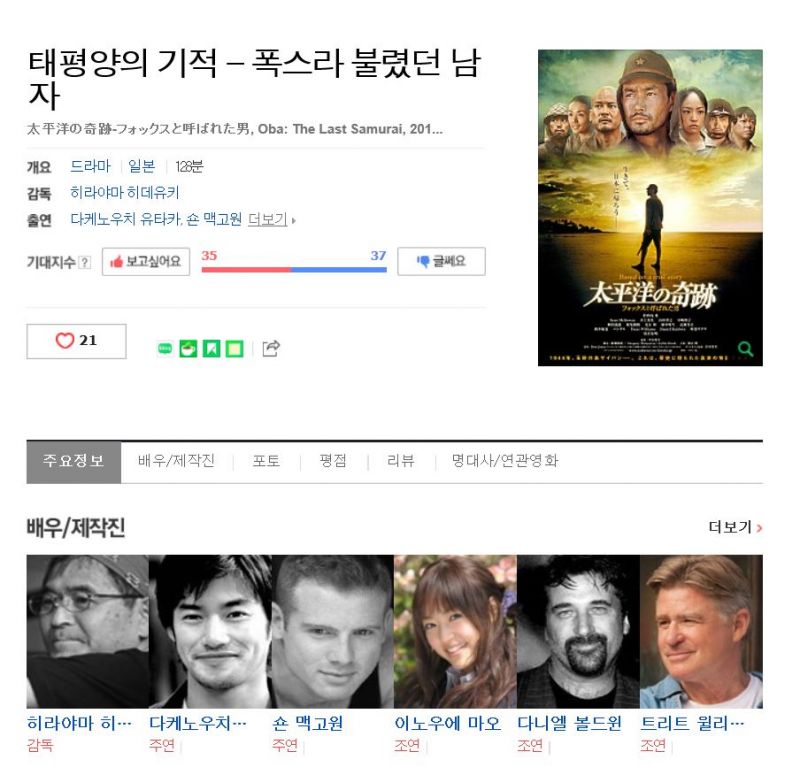Viewport: 800px width, 775px height.
Task: Share to Naver Cafe cup icon
Action: 188,349
